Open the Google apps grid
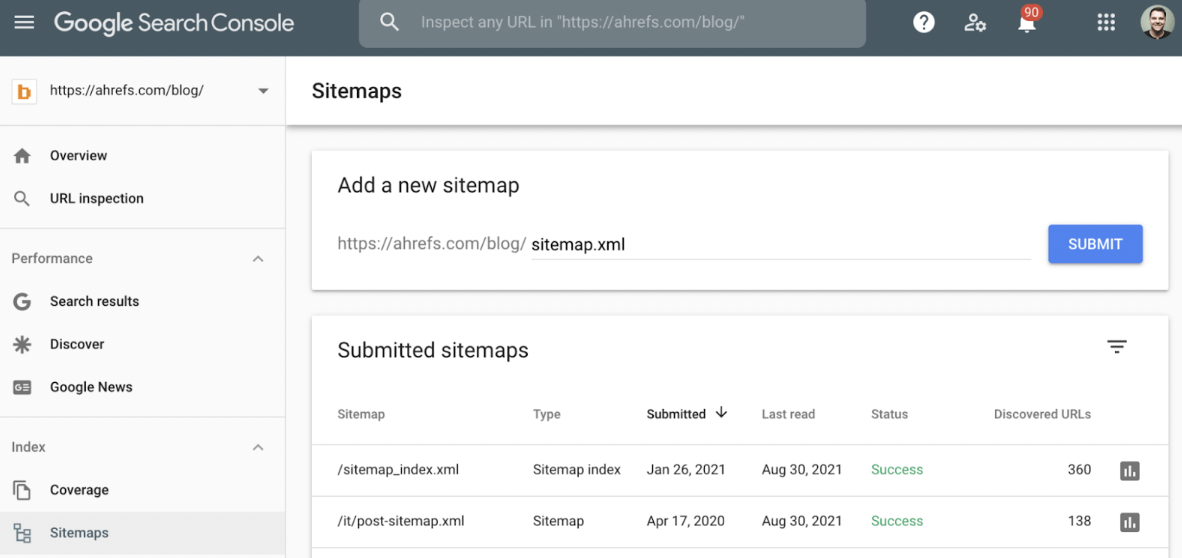The image size is (1182, 558). [1106, 22]
